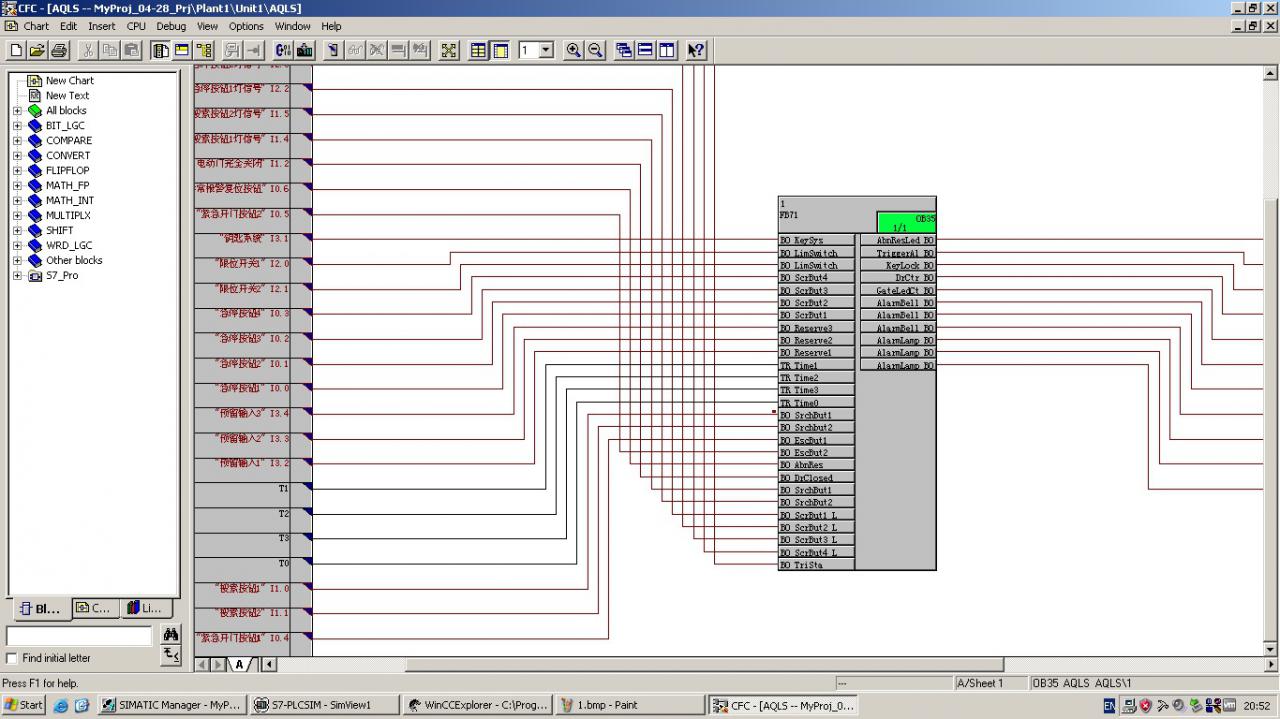Screen dimensions: 1280x719
Task: Click the Copy toolbar icon
Action: pos(110,50)
